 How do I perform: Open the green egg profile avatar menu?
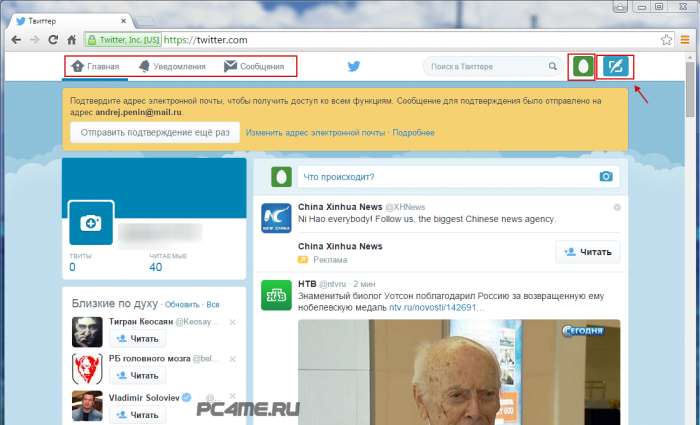[581, 67]
